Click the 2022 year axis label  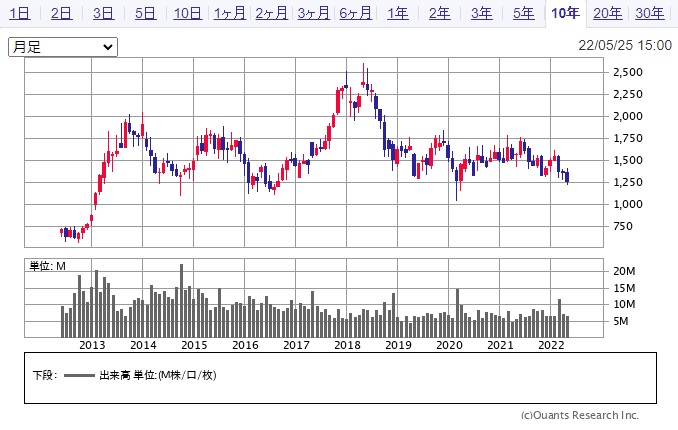pyautogui.click(x=551, y=345)
